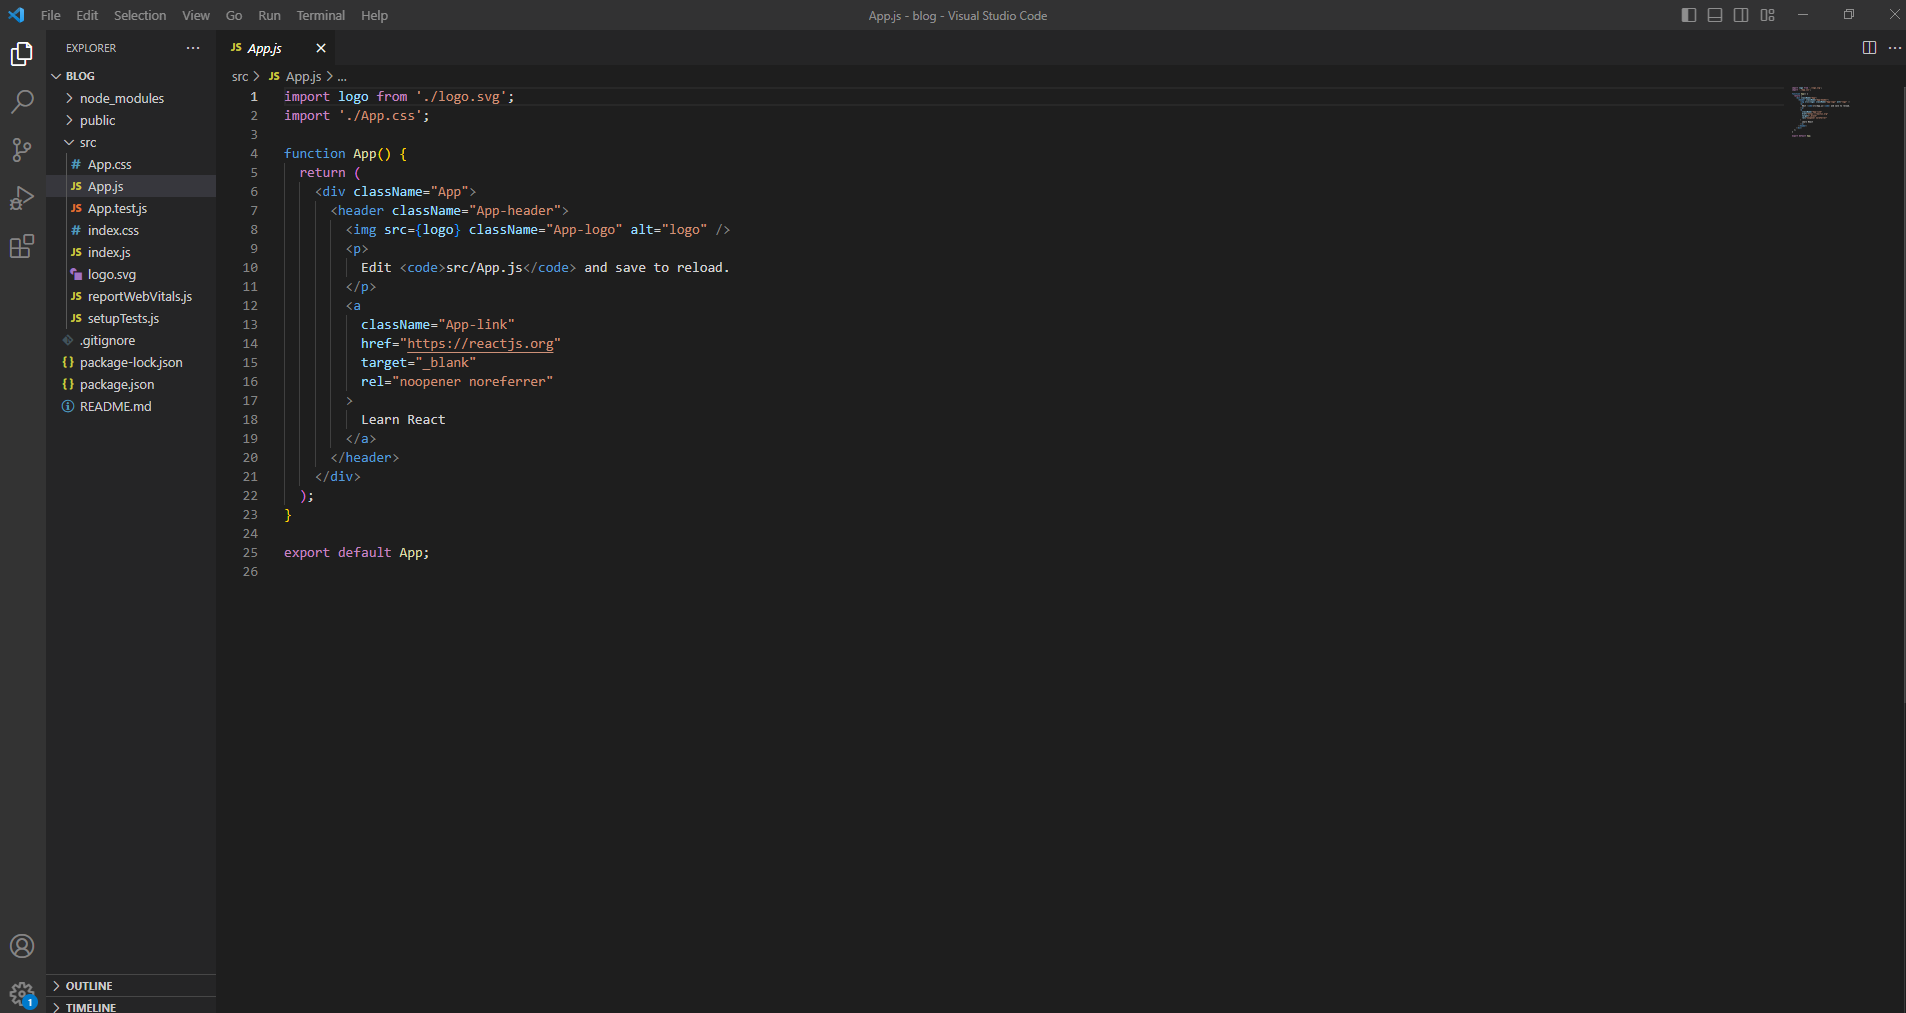Collapse the BLOG root folder

131,76
